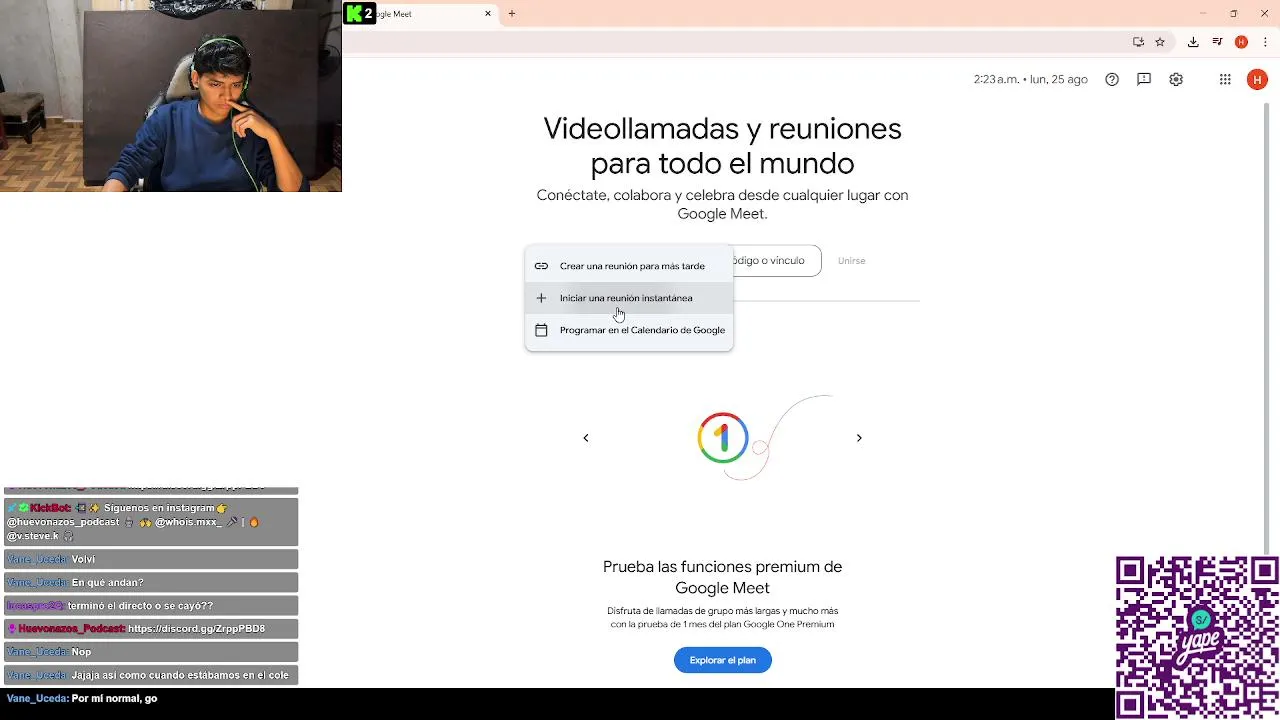Image resolution: width=1280 pixels, height=720 pixels.
Task: Click the time and date text '2:23 a.m.'
Action: (1030, 80)
